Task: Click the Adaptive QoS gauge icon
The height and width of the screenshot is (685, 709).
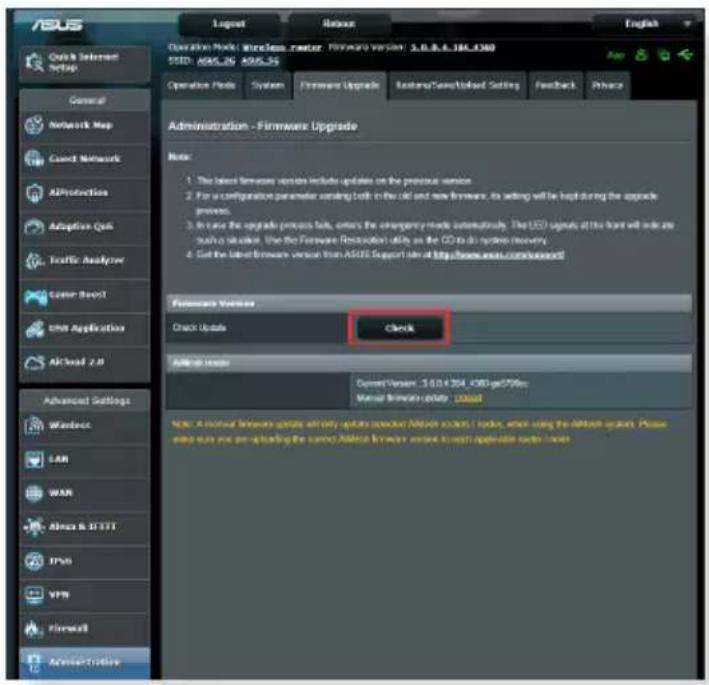Action: 34,227
